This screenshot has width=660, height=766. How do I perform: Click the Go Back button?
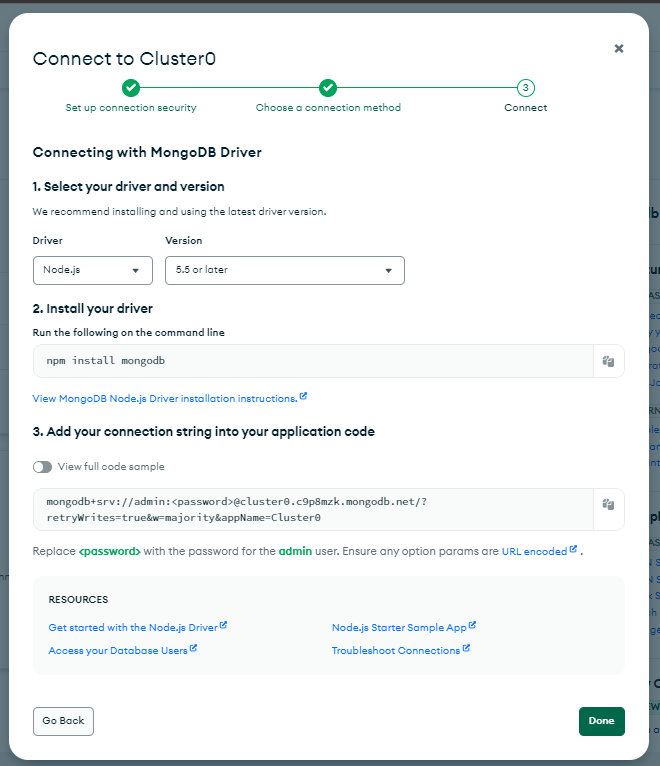(64, 721)
